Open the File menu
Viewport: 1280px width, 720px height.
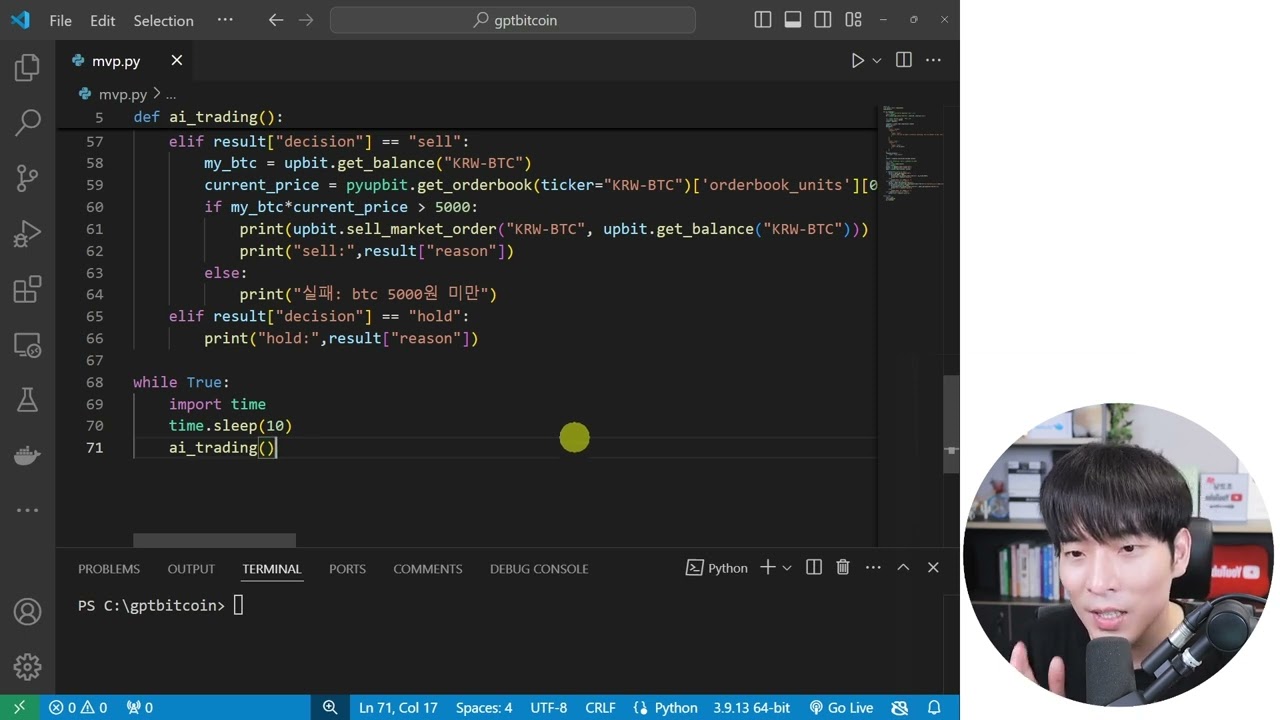[x=60, y=20]
